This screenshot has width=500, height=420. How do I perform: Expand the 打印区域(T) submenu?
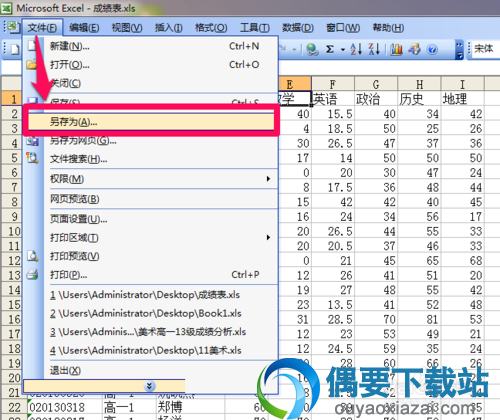pos(150,238)
